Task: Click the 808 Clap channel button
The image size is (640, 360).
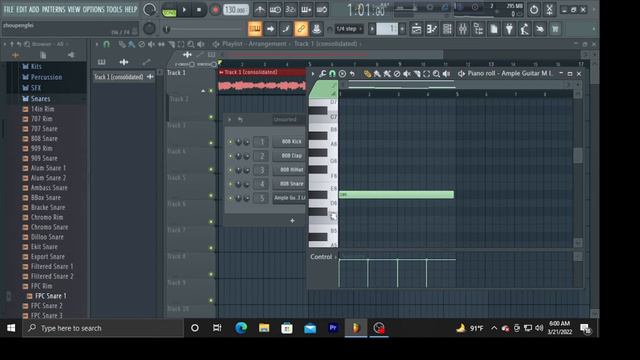Action: coord(289,156)
